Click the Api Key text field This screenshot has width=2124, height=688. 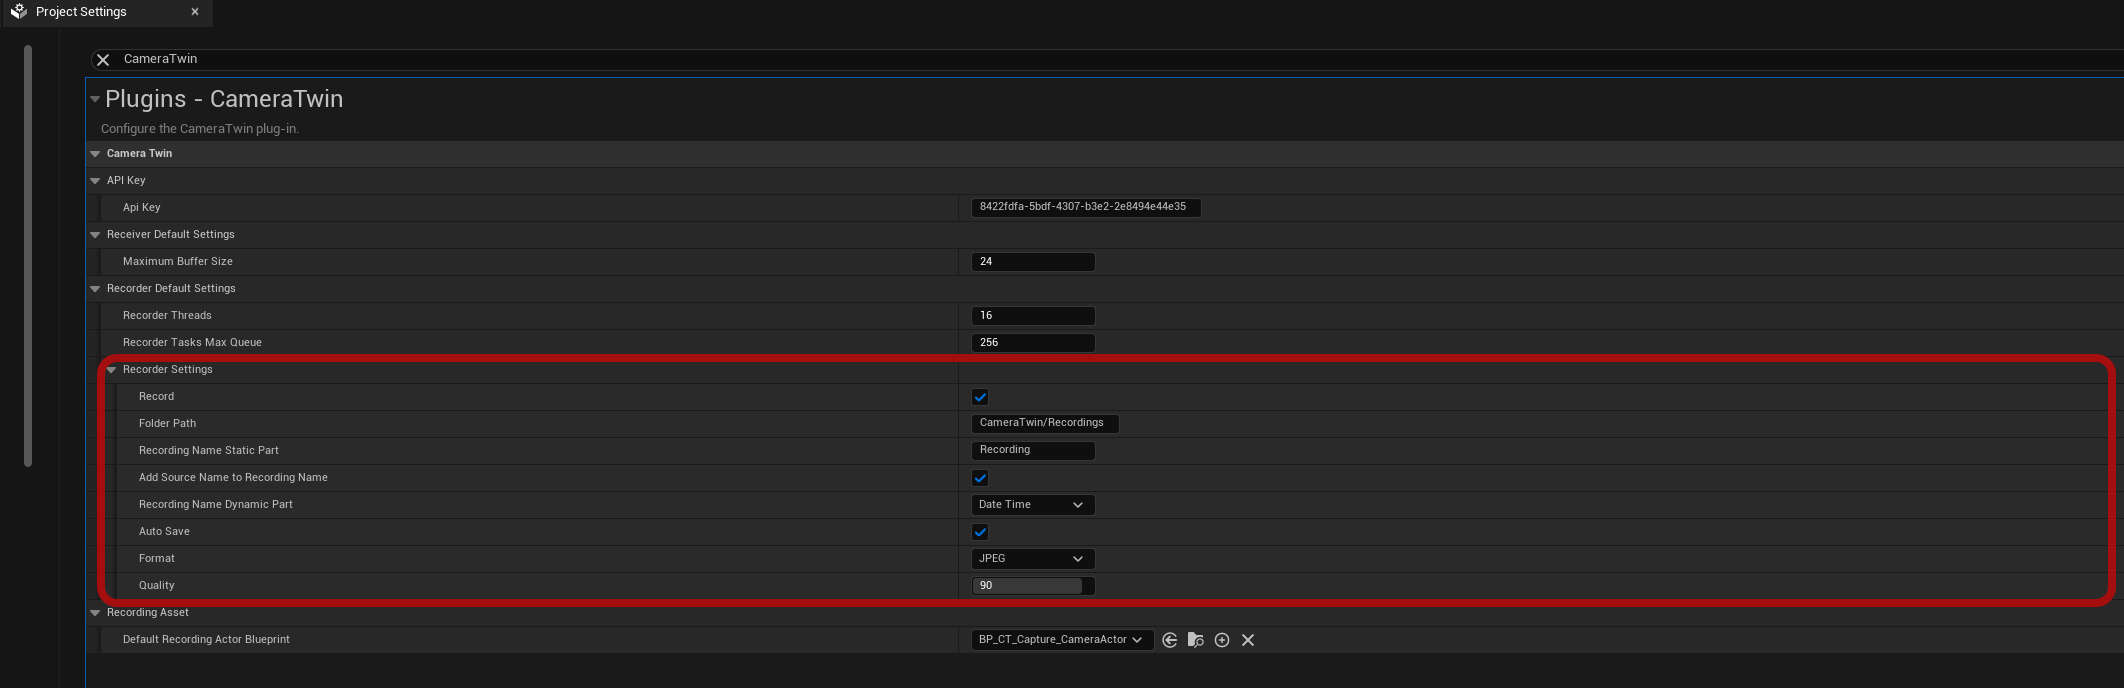pyautogui.click(x=1085, y=207)
